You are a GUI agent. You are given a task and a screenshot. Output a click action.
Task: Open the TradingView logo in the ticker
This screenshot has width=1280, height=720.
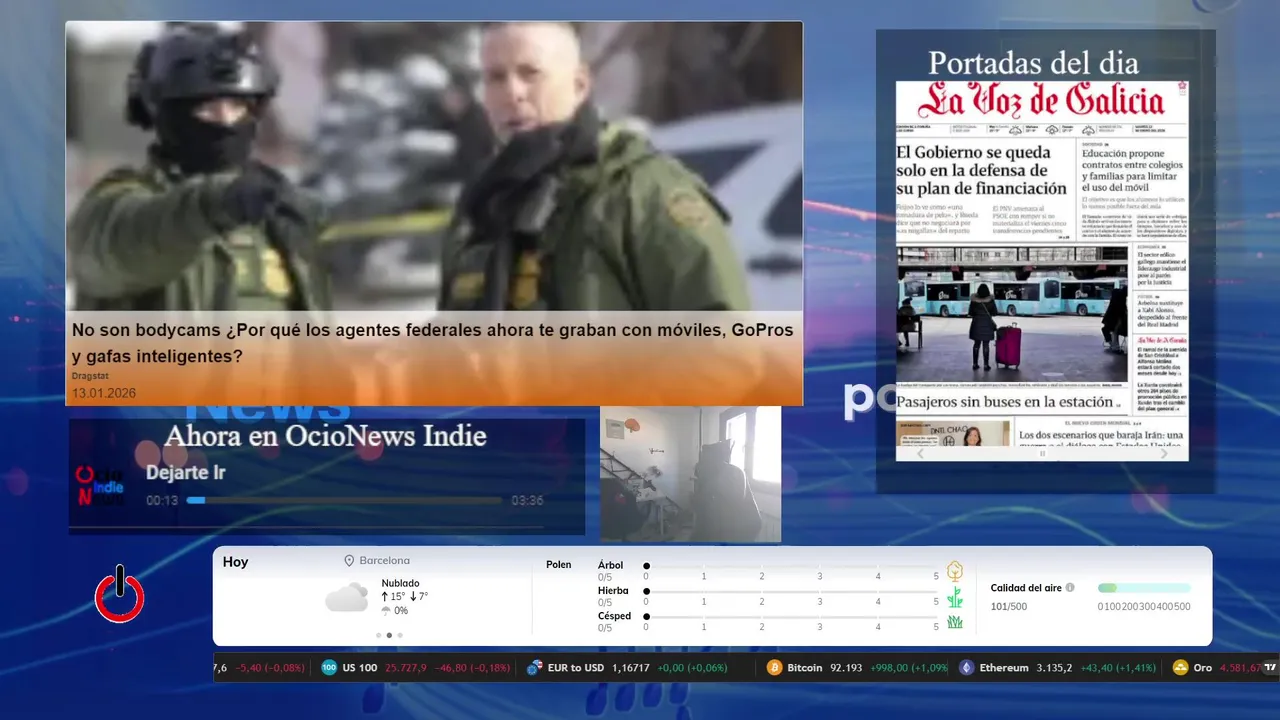point(1270,667)
